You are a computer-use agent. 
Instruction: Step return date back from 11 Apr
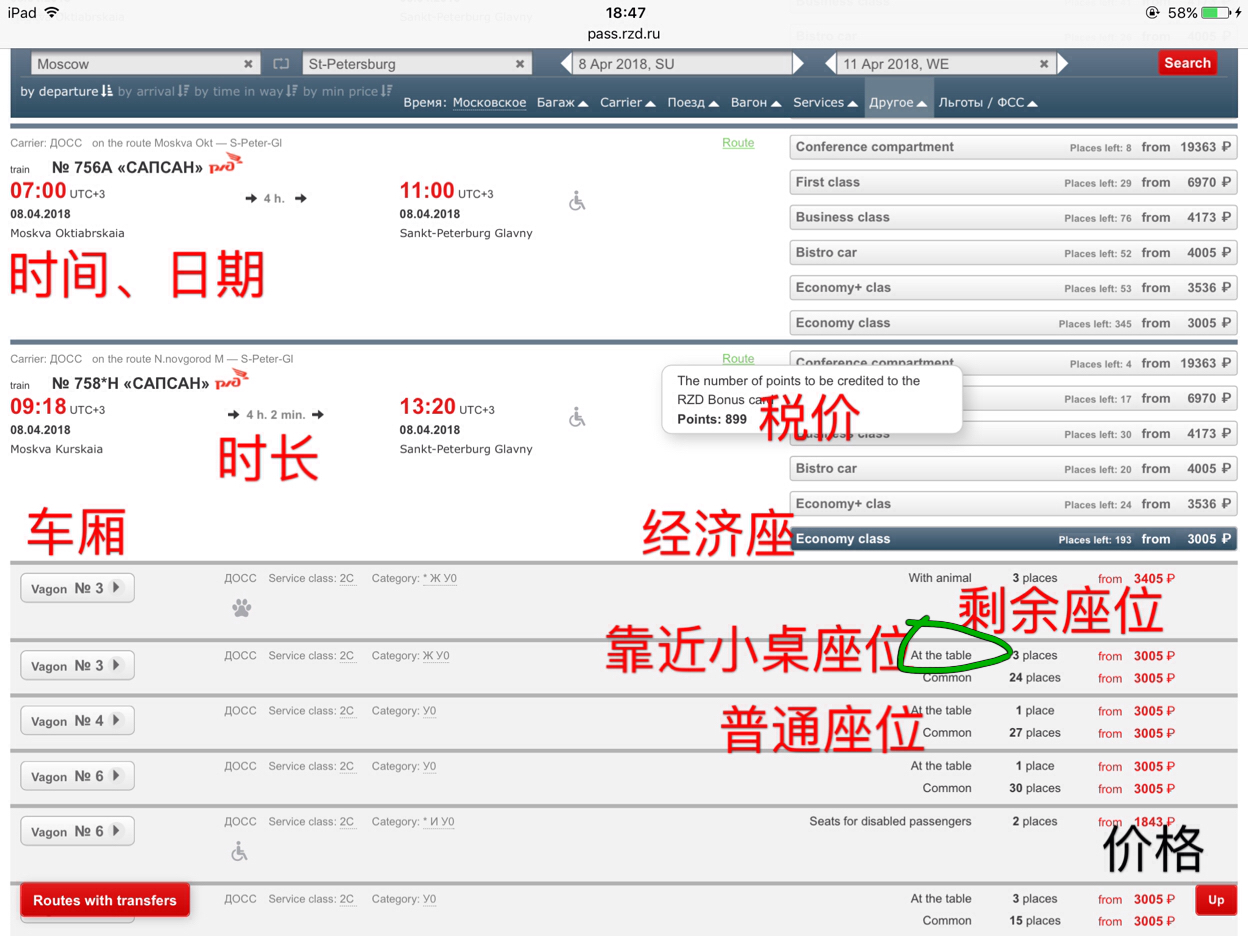tap(830, 64)
